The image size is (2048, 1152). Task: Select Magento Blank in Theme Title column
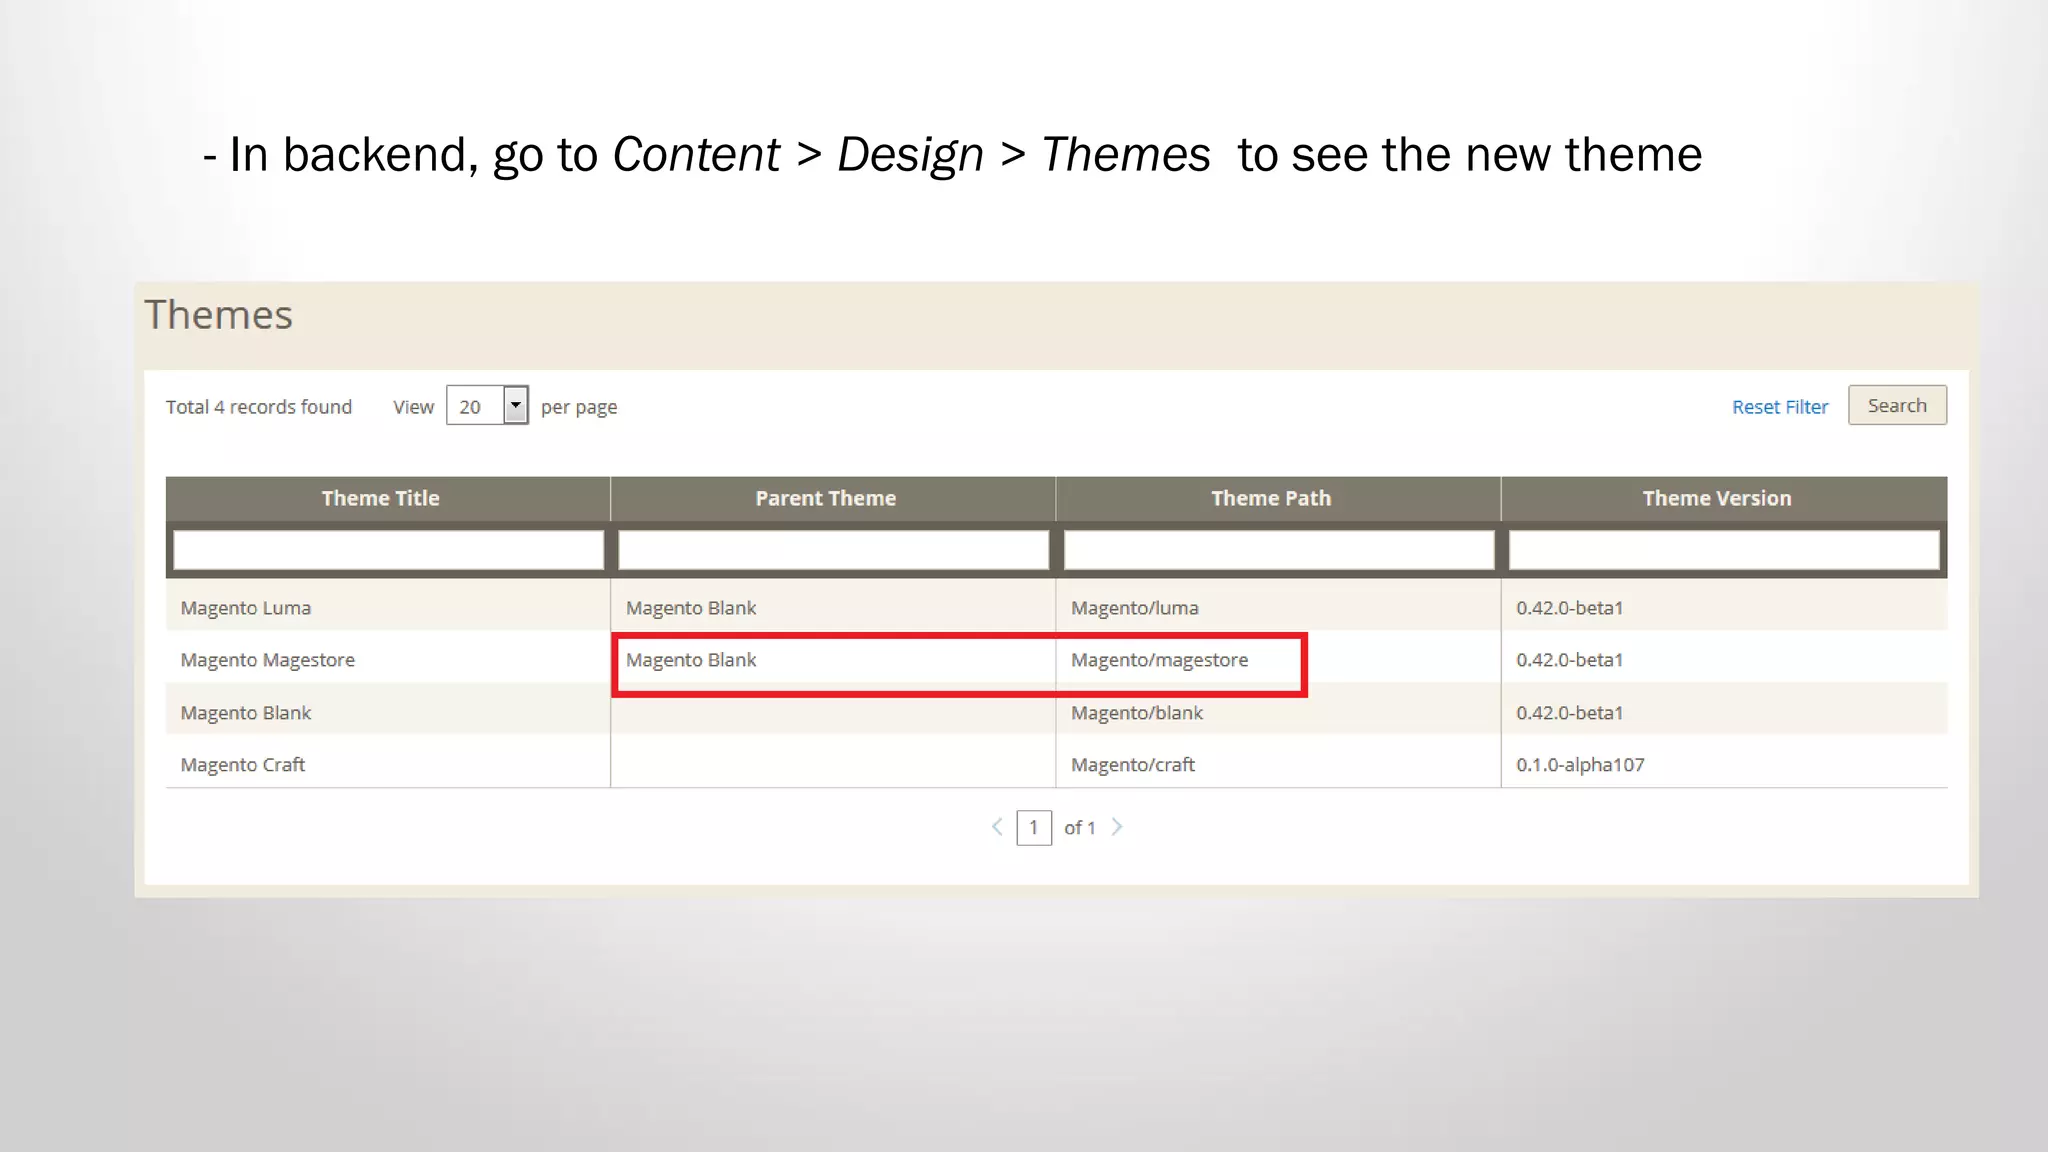[x=245, y=713]
